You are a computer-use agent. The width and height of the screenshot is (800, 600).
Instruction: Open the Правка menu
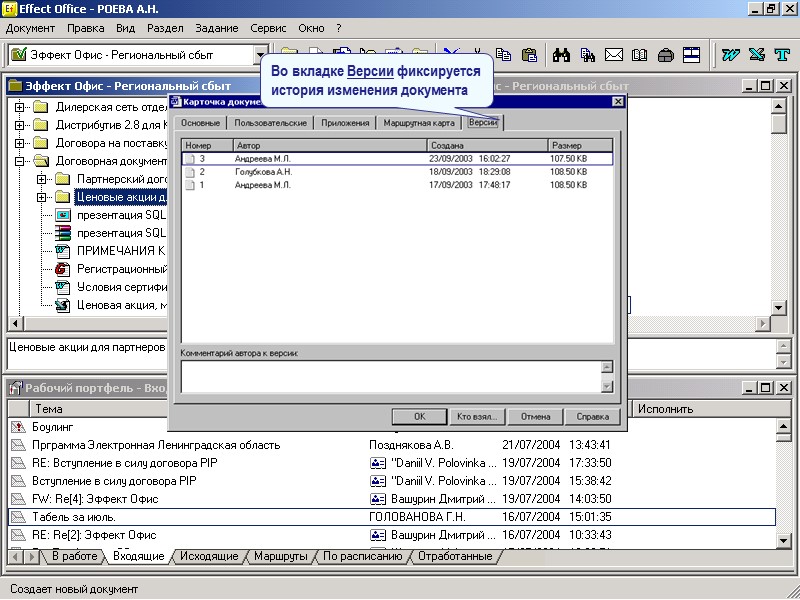point(86,28)
